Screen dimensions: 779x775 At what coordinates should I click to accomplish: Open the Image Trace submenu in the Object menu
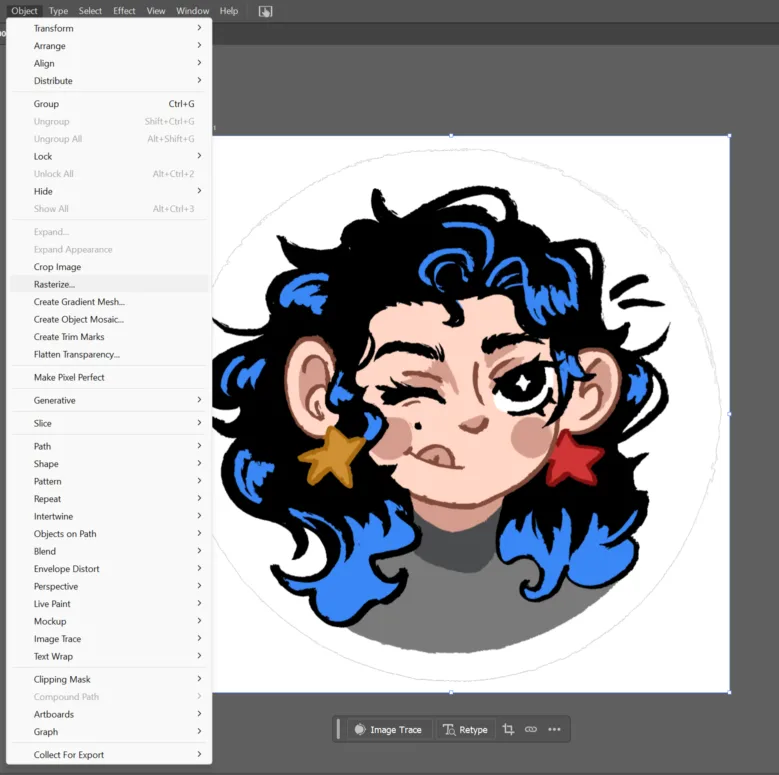(x=109, y=639)
